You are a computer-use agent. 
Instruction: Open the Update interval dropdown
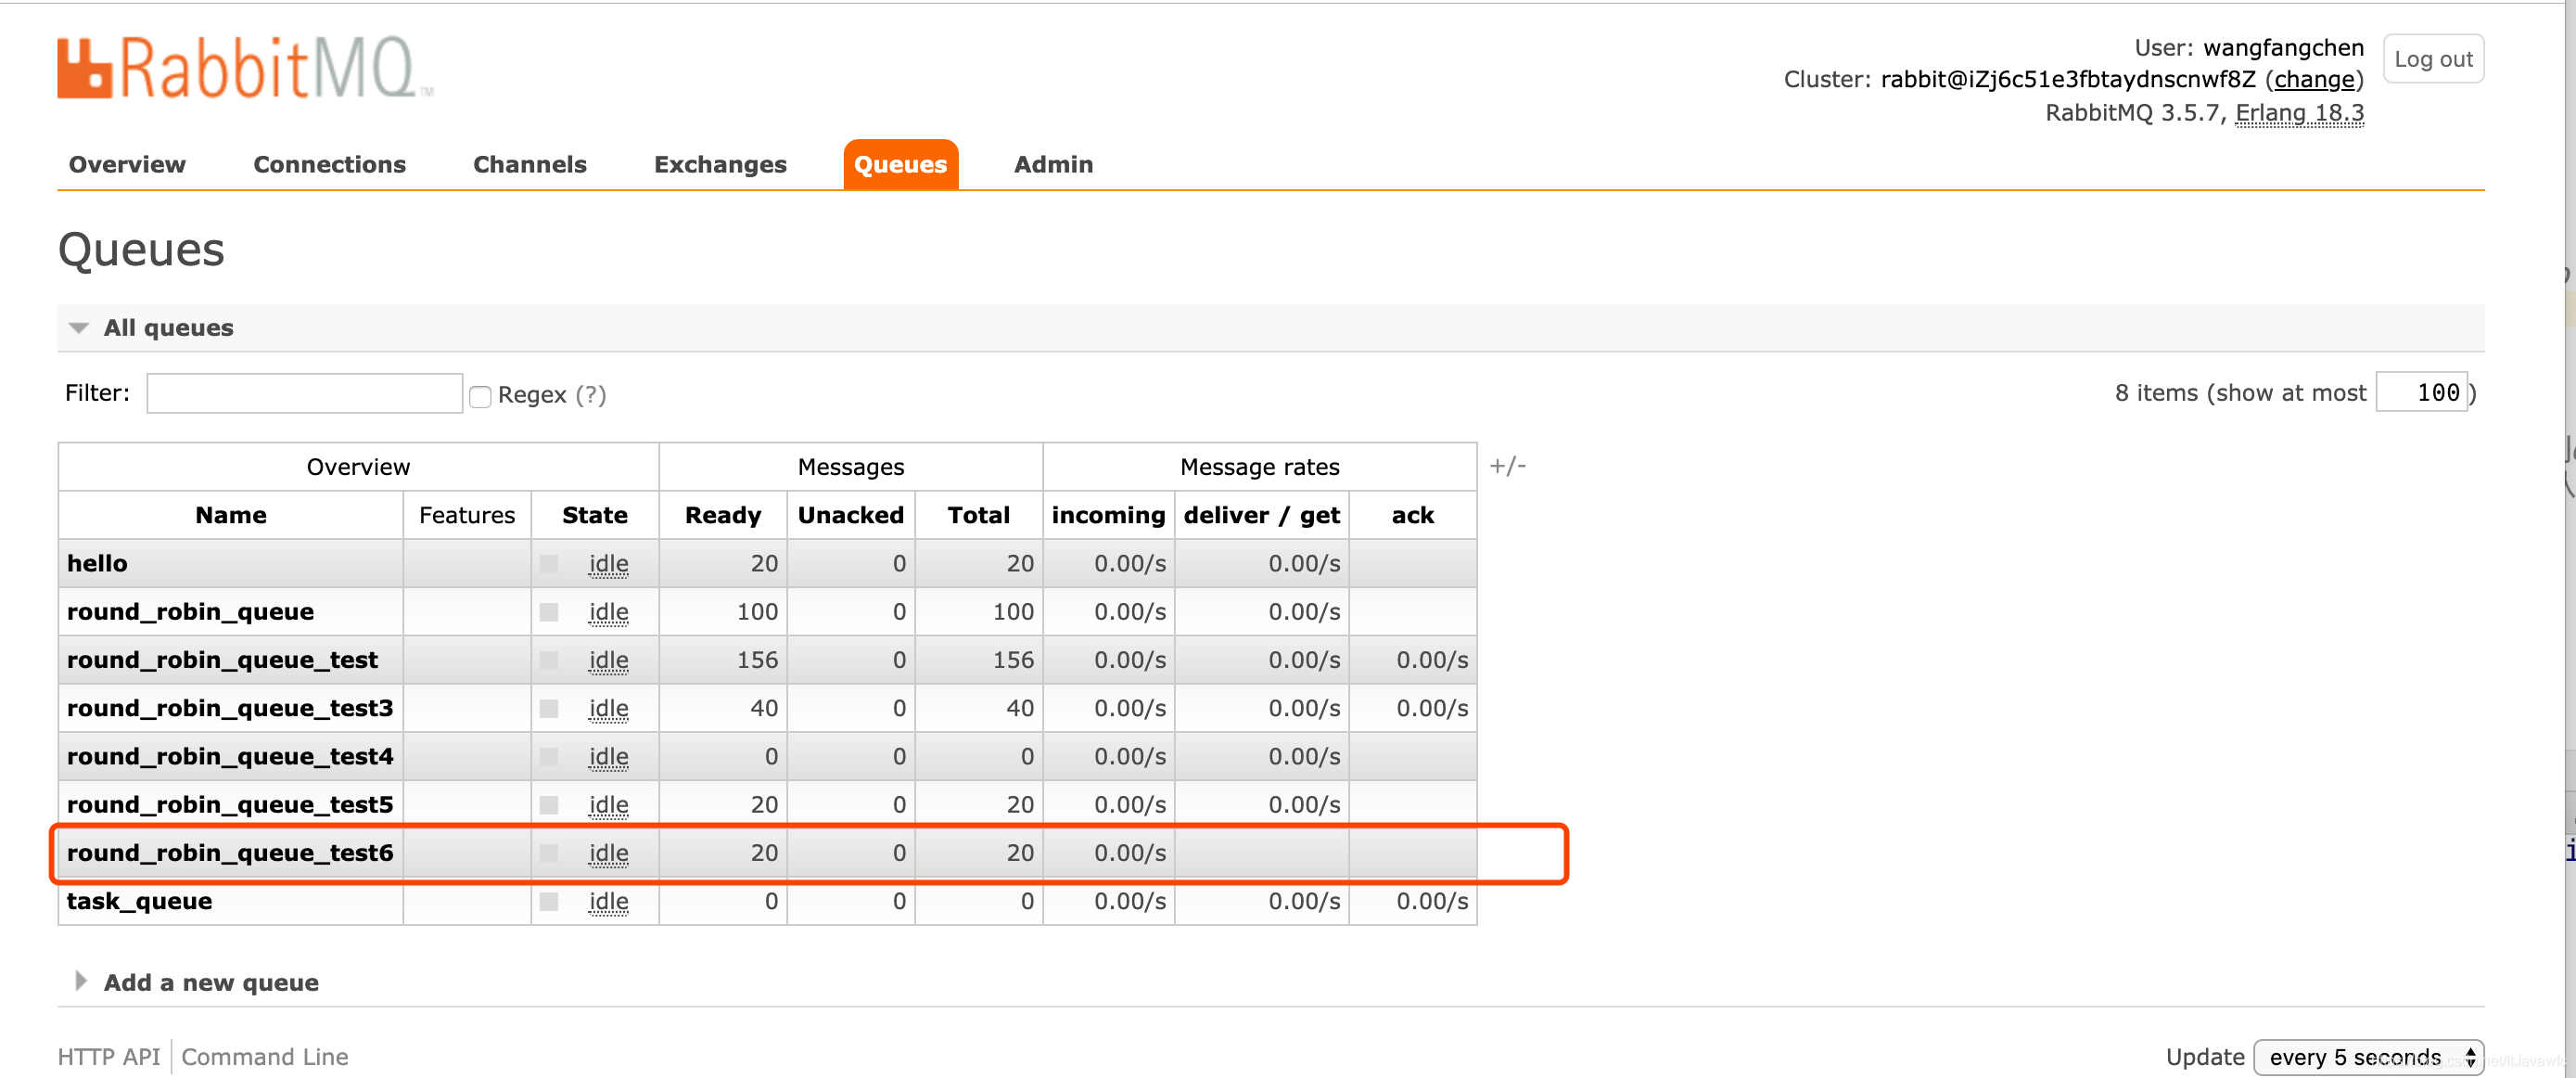(2368, 1057)
